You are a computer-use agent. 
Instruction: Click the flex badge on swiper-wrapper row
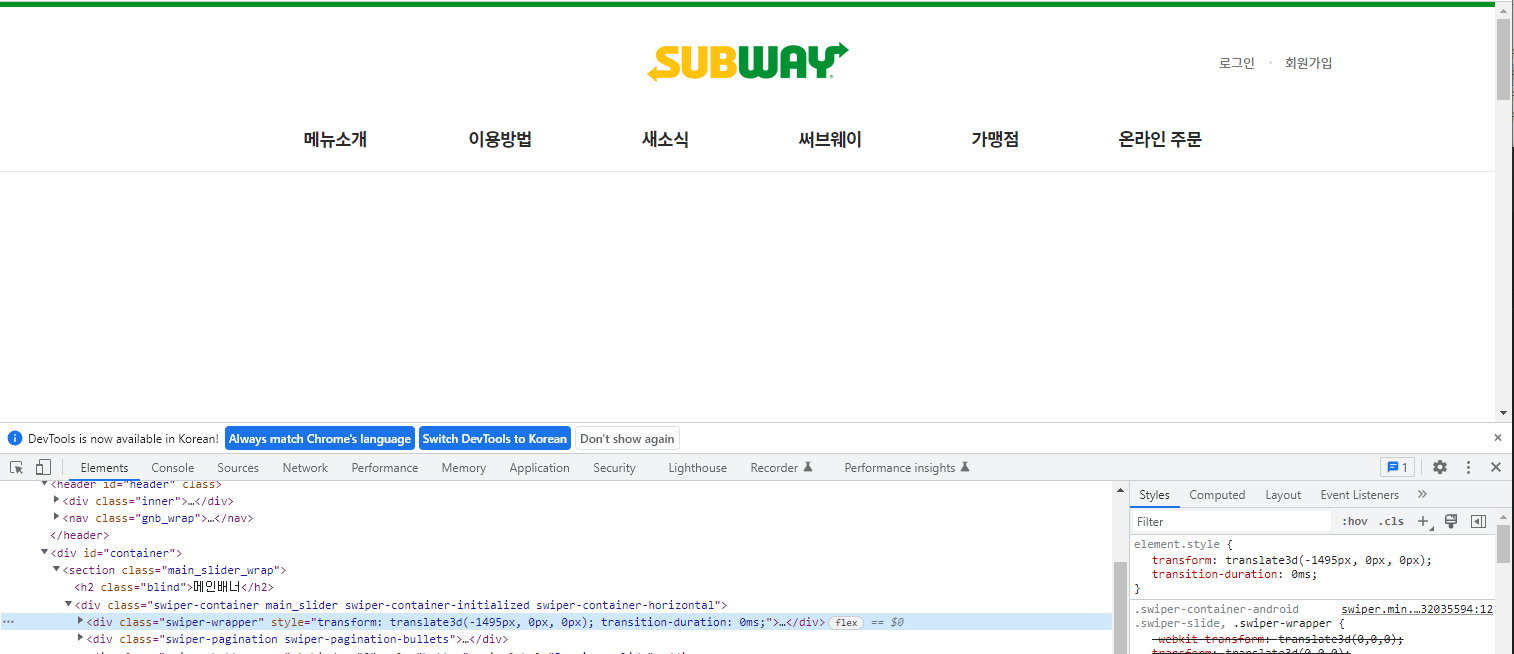[x=846, y=622]
